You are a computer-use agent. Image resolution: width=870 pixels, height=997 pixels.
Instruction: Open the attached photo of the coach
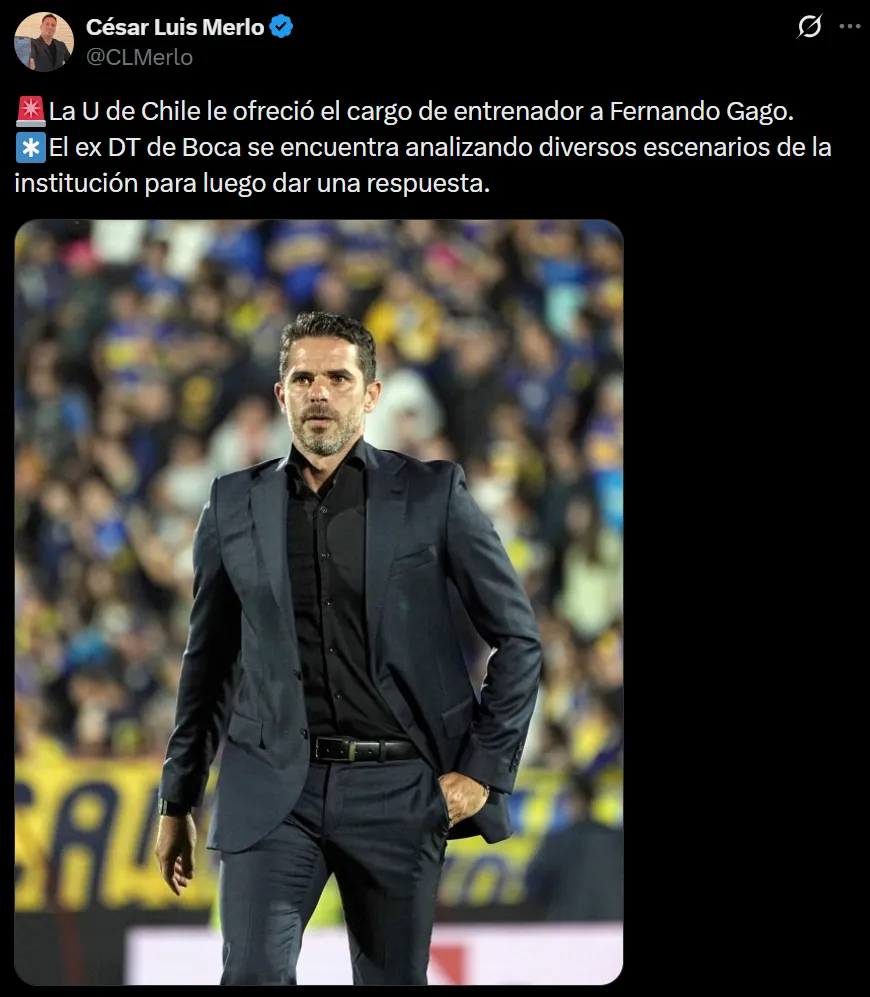pos(319,602)
